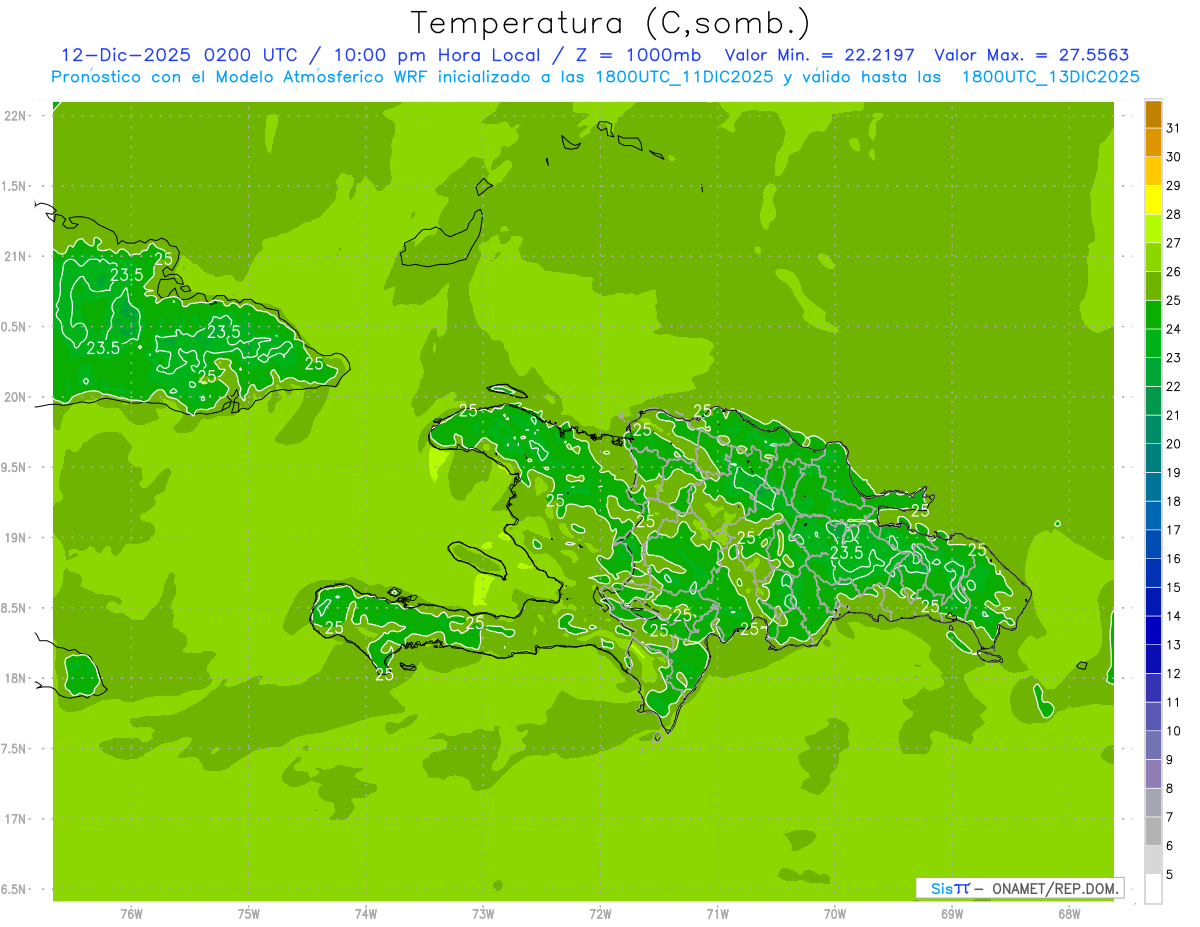Click the '69W' longitude axis label
Image resolution: width=1200 pixels, height=927 pixels.
[952, 914]
